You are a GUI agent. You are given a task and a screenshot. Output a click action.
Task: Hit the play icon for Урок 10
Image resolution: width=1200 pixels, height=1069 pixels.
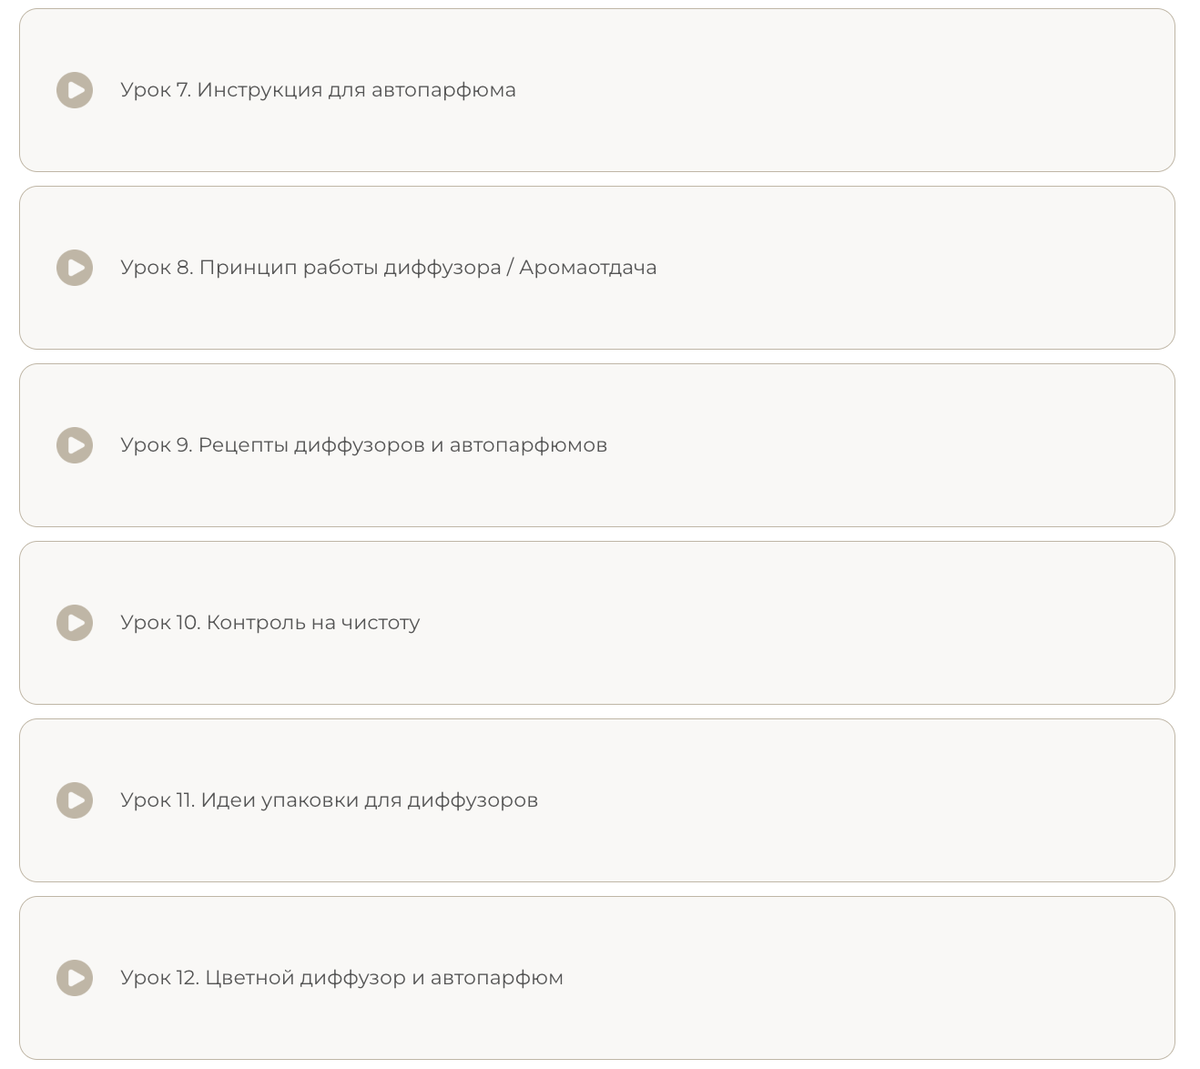point(74,622)
